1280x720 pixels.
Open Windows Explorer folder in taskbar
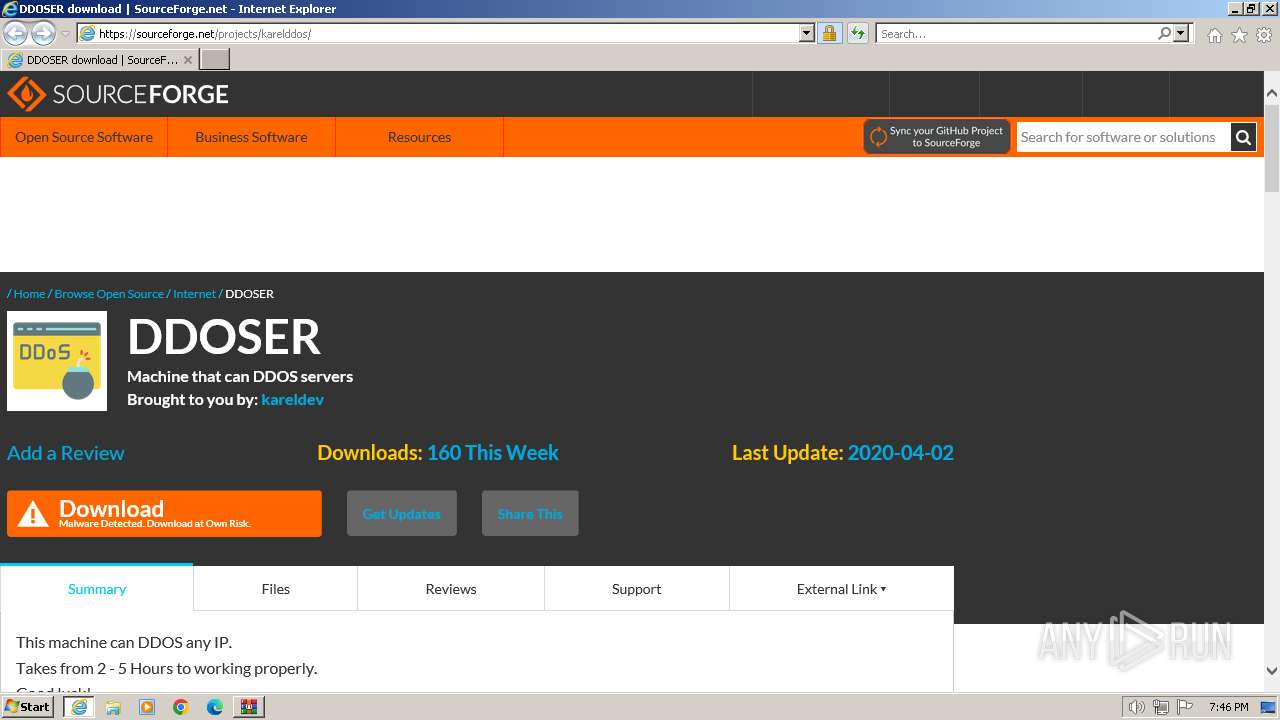(113, 707)
